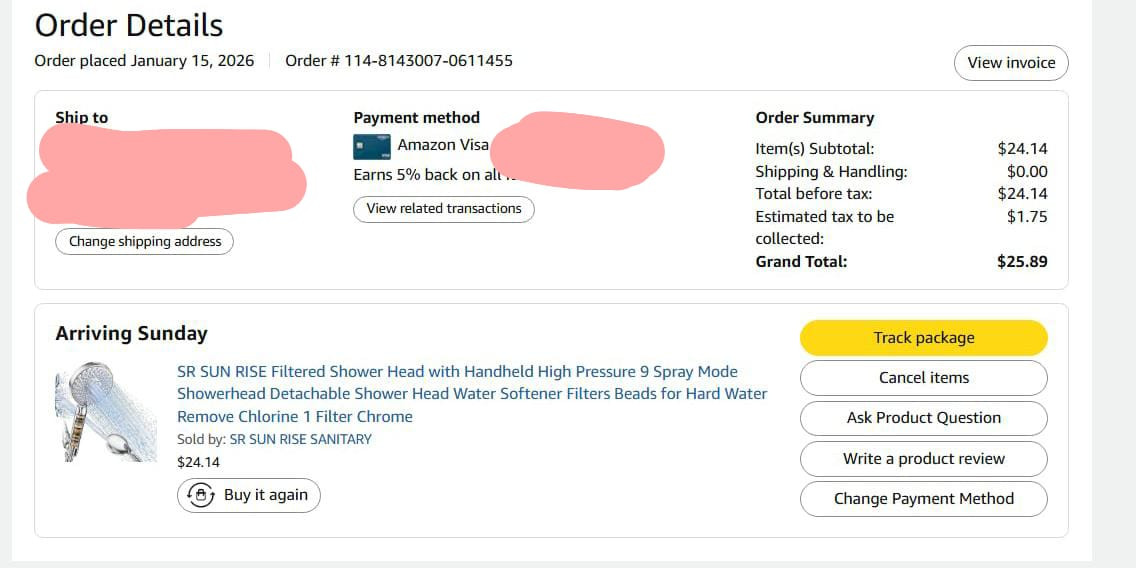This screenshot has height=568, width=1136.
Task: Open View related transactions
Action: (x=443, y=209)
